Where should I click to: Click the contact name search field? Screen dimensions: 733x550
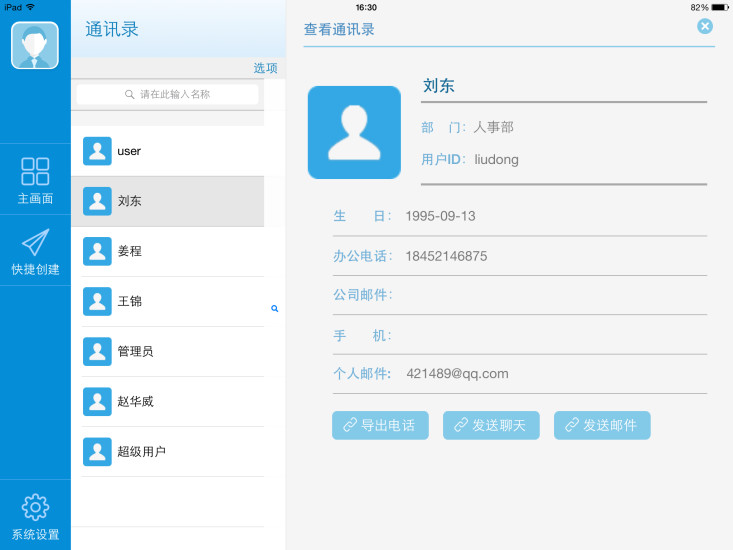pos(168,94)
